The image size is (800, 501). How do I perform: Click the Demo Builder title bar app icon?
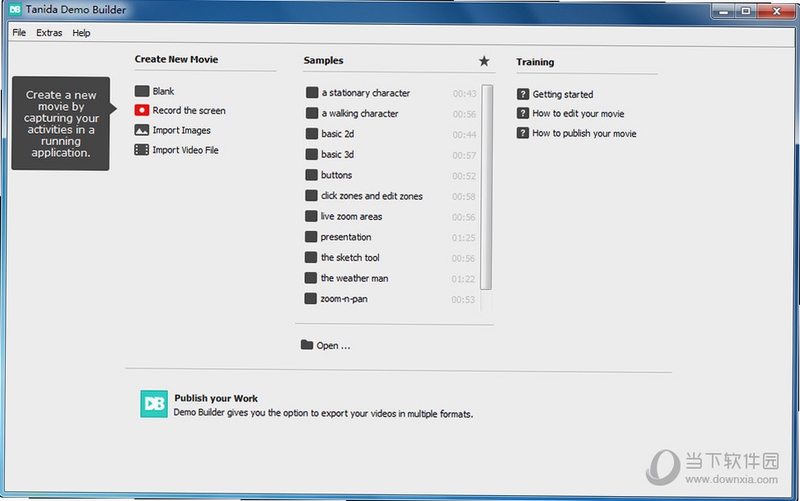(x=15, y=9)
